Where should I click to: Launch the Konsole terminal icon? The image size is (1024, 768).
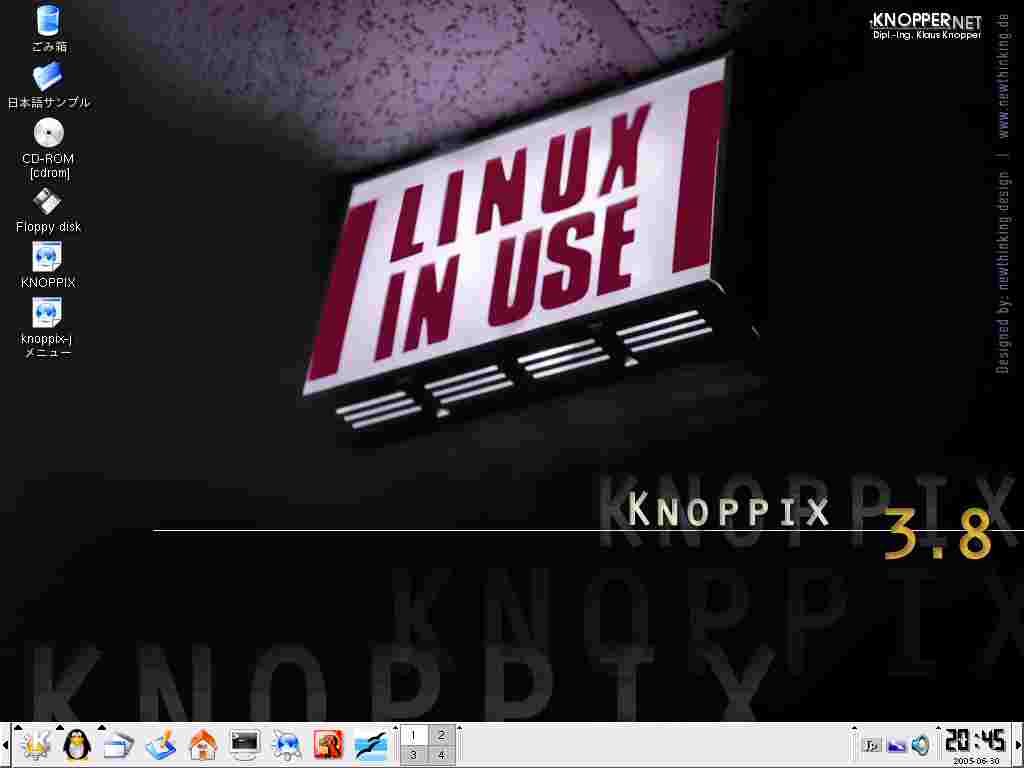(245, 745)
